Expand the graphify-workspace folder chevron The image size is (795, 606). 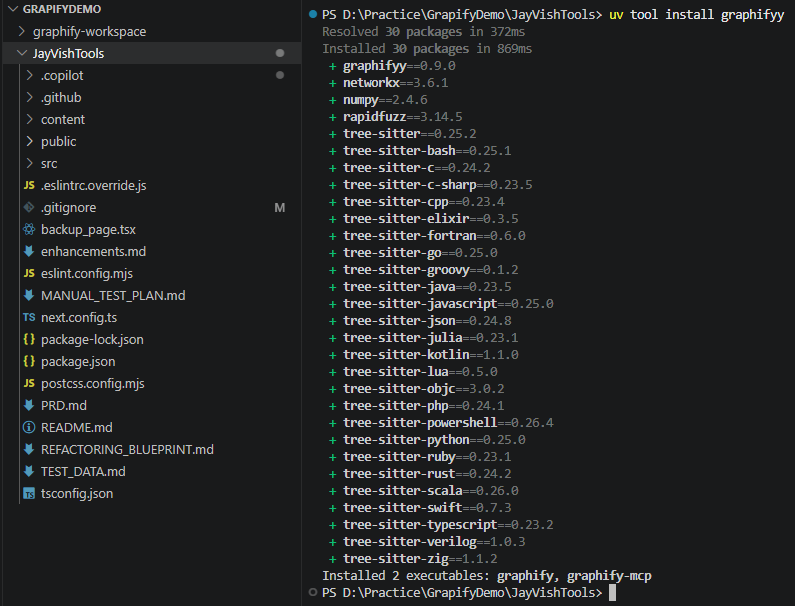click(22, 31)
